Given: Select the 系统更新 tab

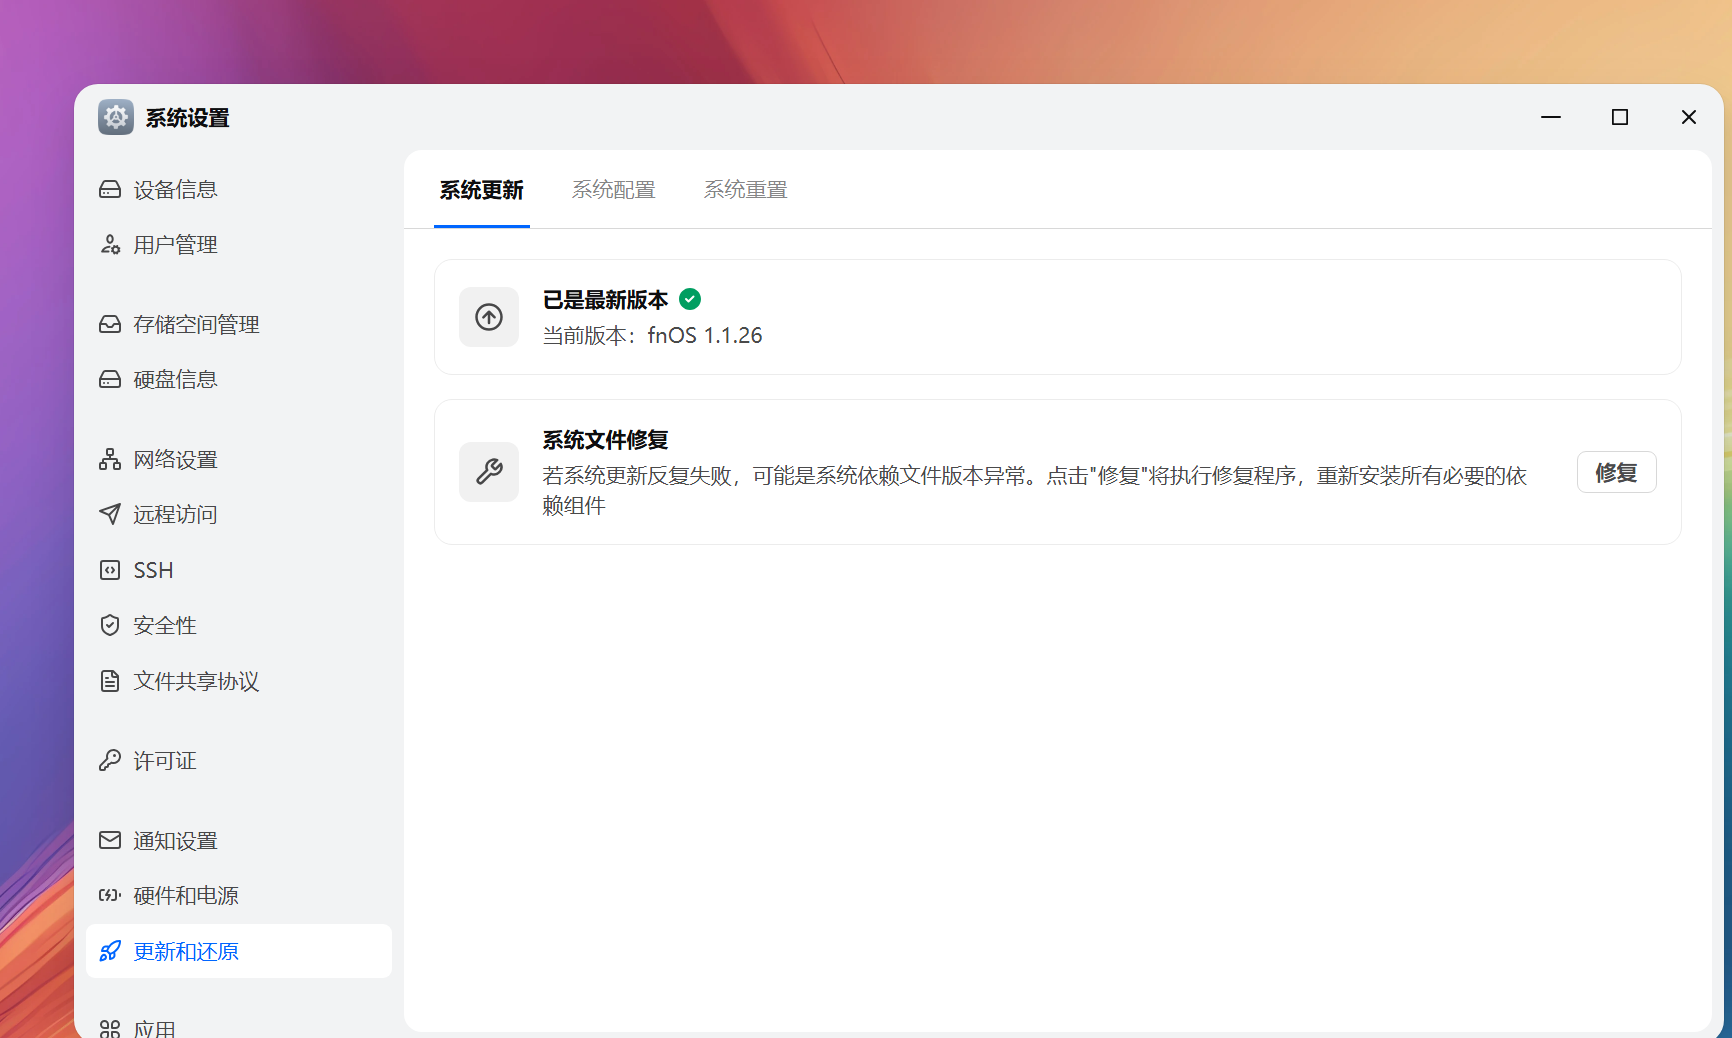Looking at the screenshot, I should [481, 190].
